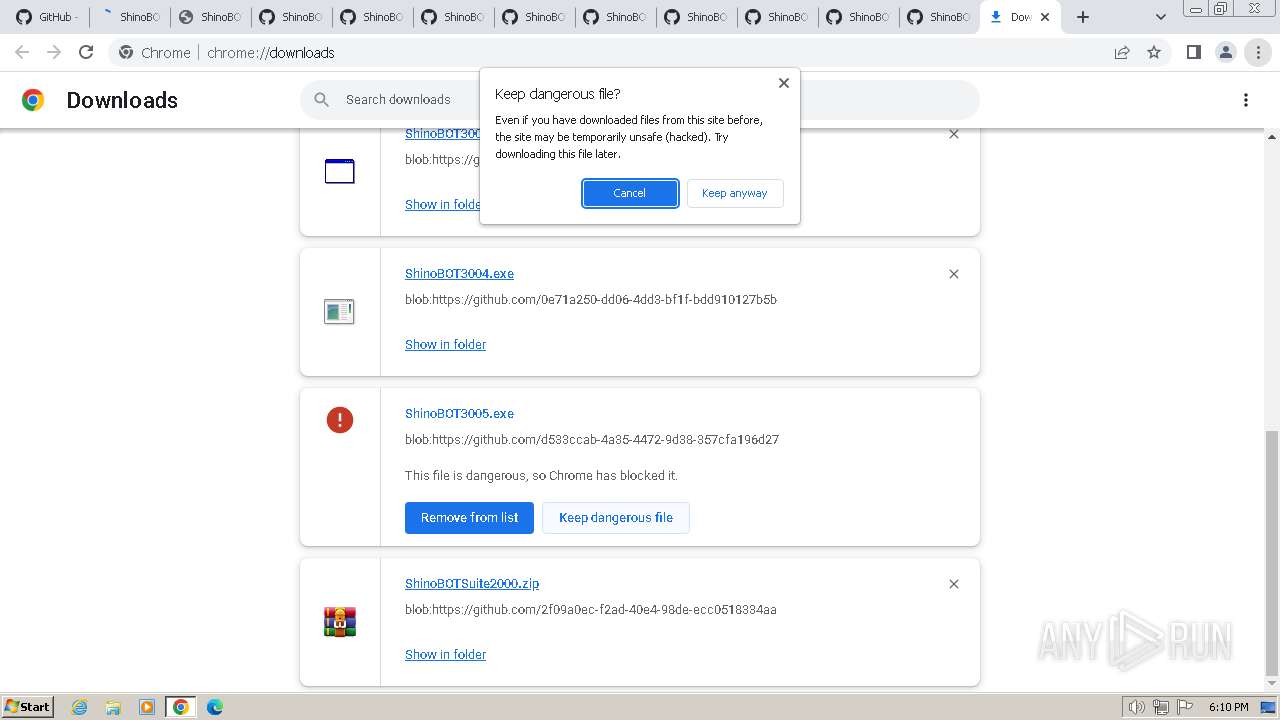The width and height of the screenshot is (1280, 720).
Task: Open the Chrome profile avatar icon
Action: click(x=1225, y=52)
